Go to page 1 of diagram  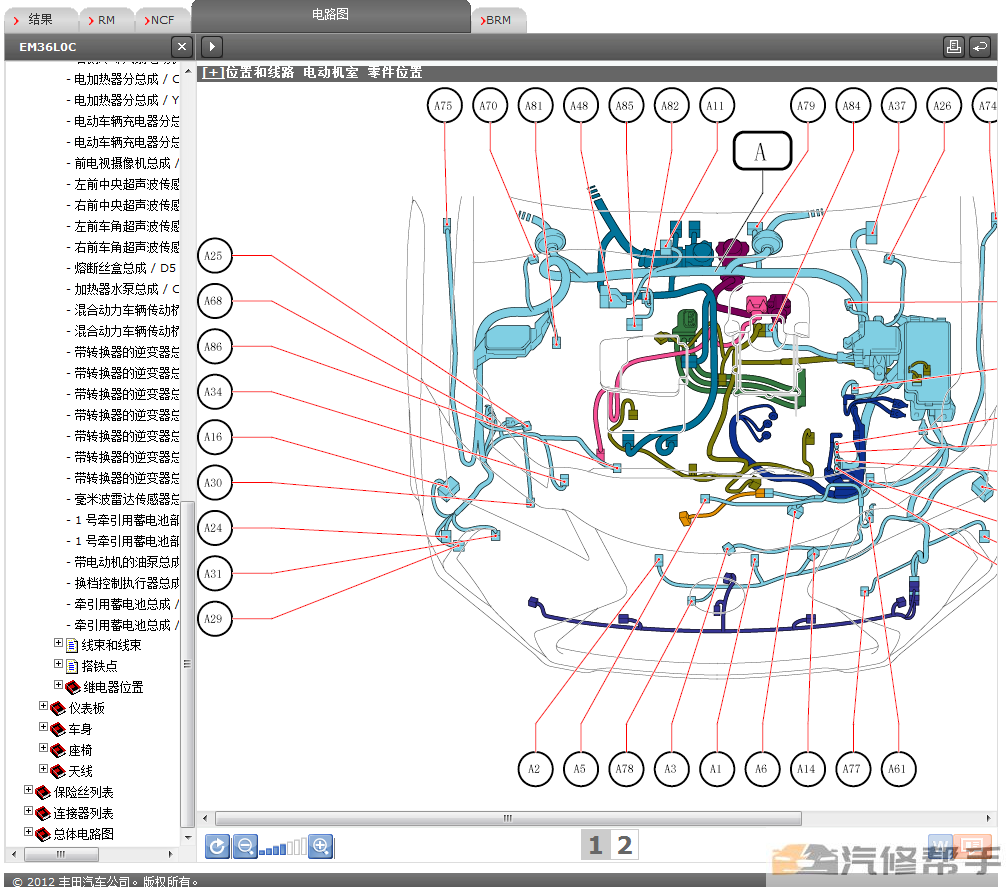click(595, 845)
